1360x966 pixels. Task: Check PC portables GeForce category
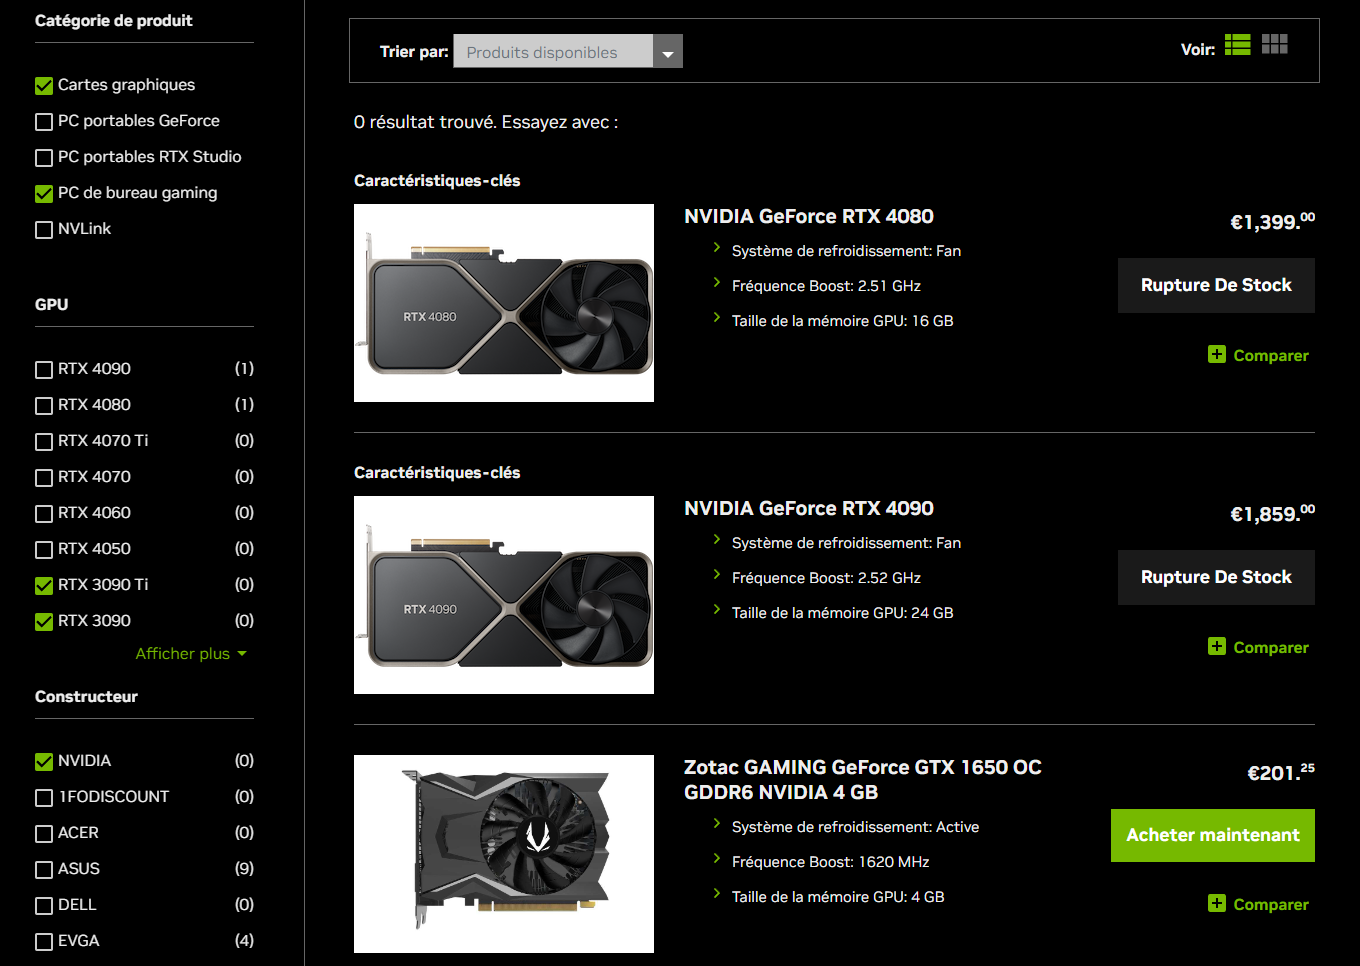click(44, 122)
